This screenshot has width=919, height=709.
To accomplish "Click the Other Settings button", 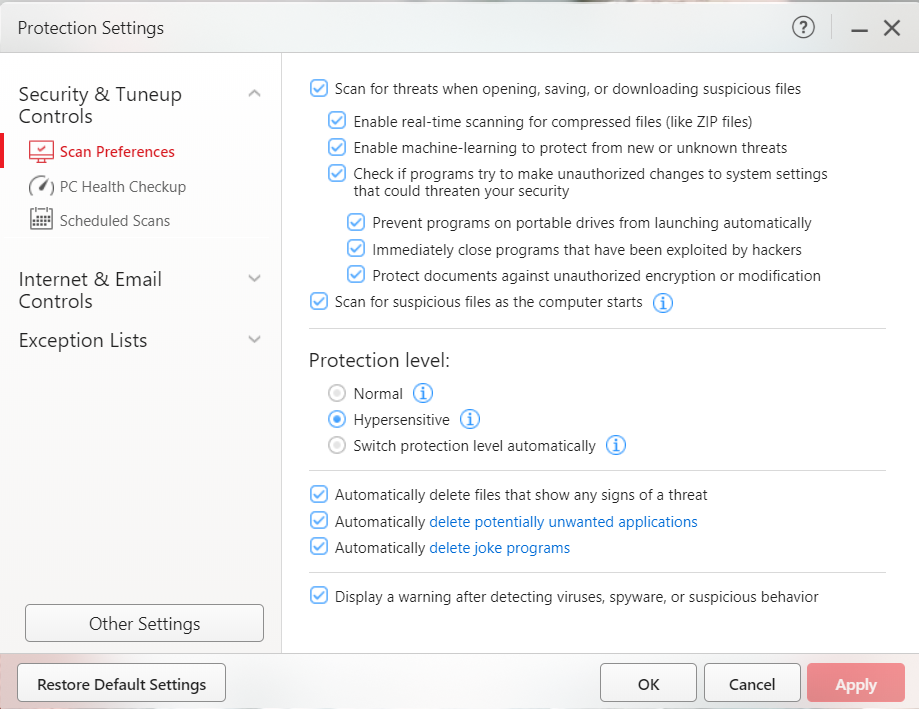I will pyautogui.click(x=144, y=623).
